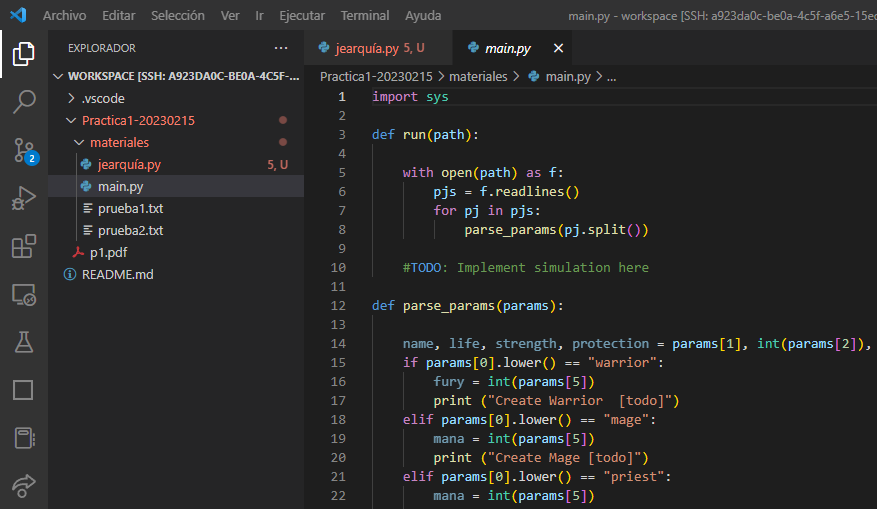
Task: Switch to the jearquía.py tab
Action: pos(379,48)
